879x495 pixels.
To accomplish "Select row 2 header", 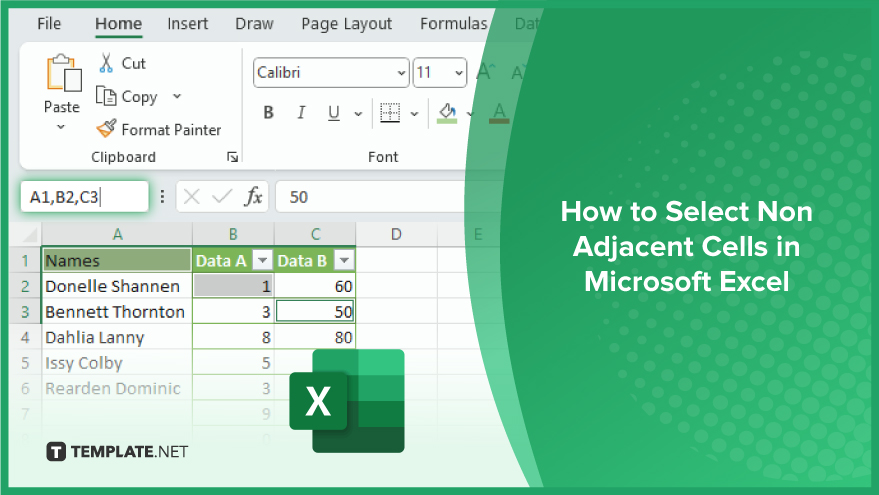I will pyautogui.click(x=25, y=286).
